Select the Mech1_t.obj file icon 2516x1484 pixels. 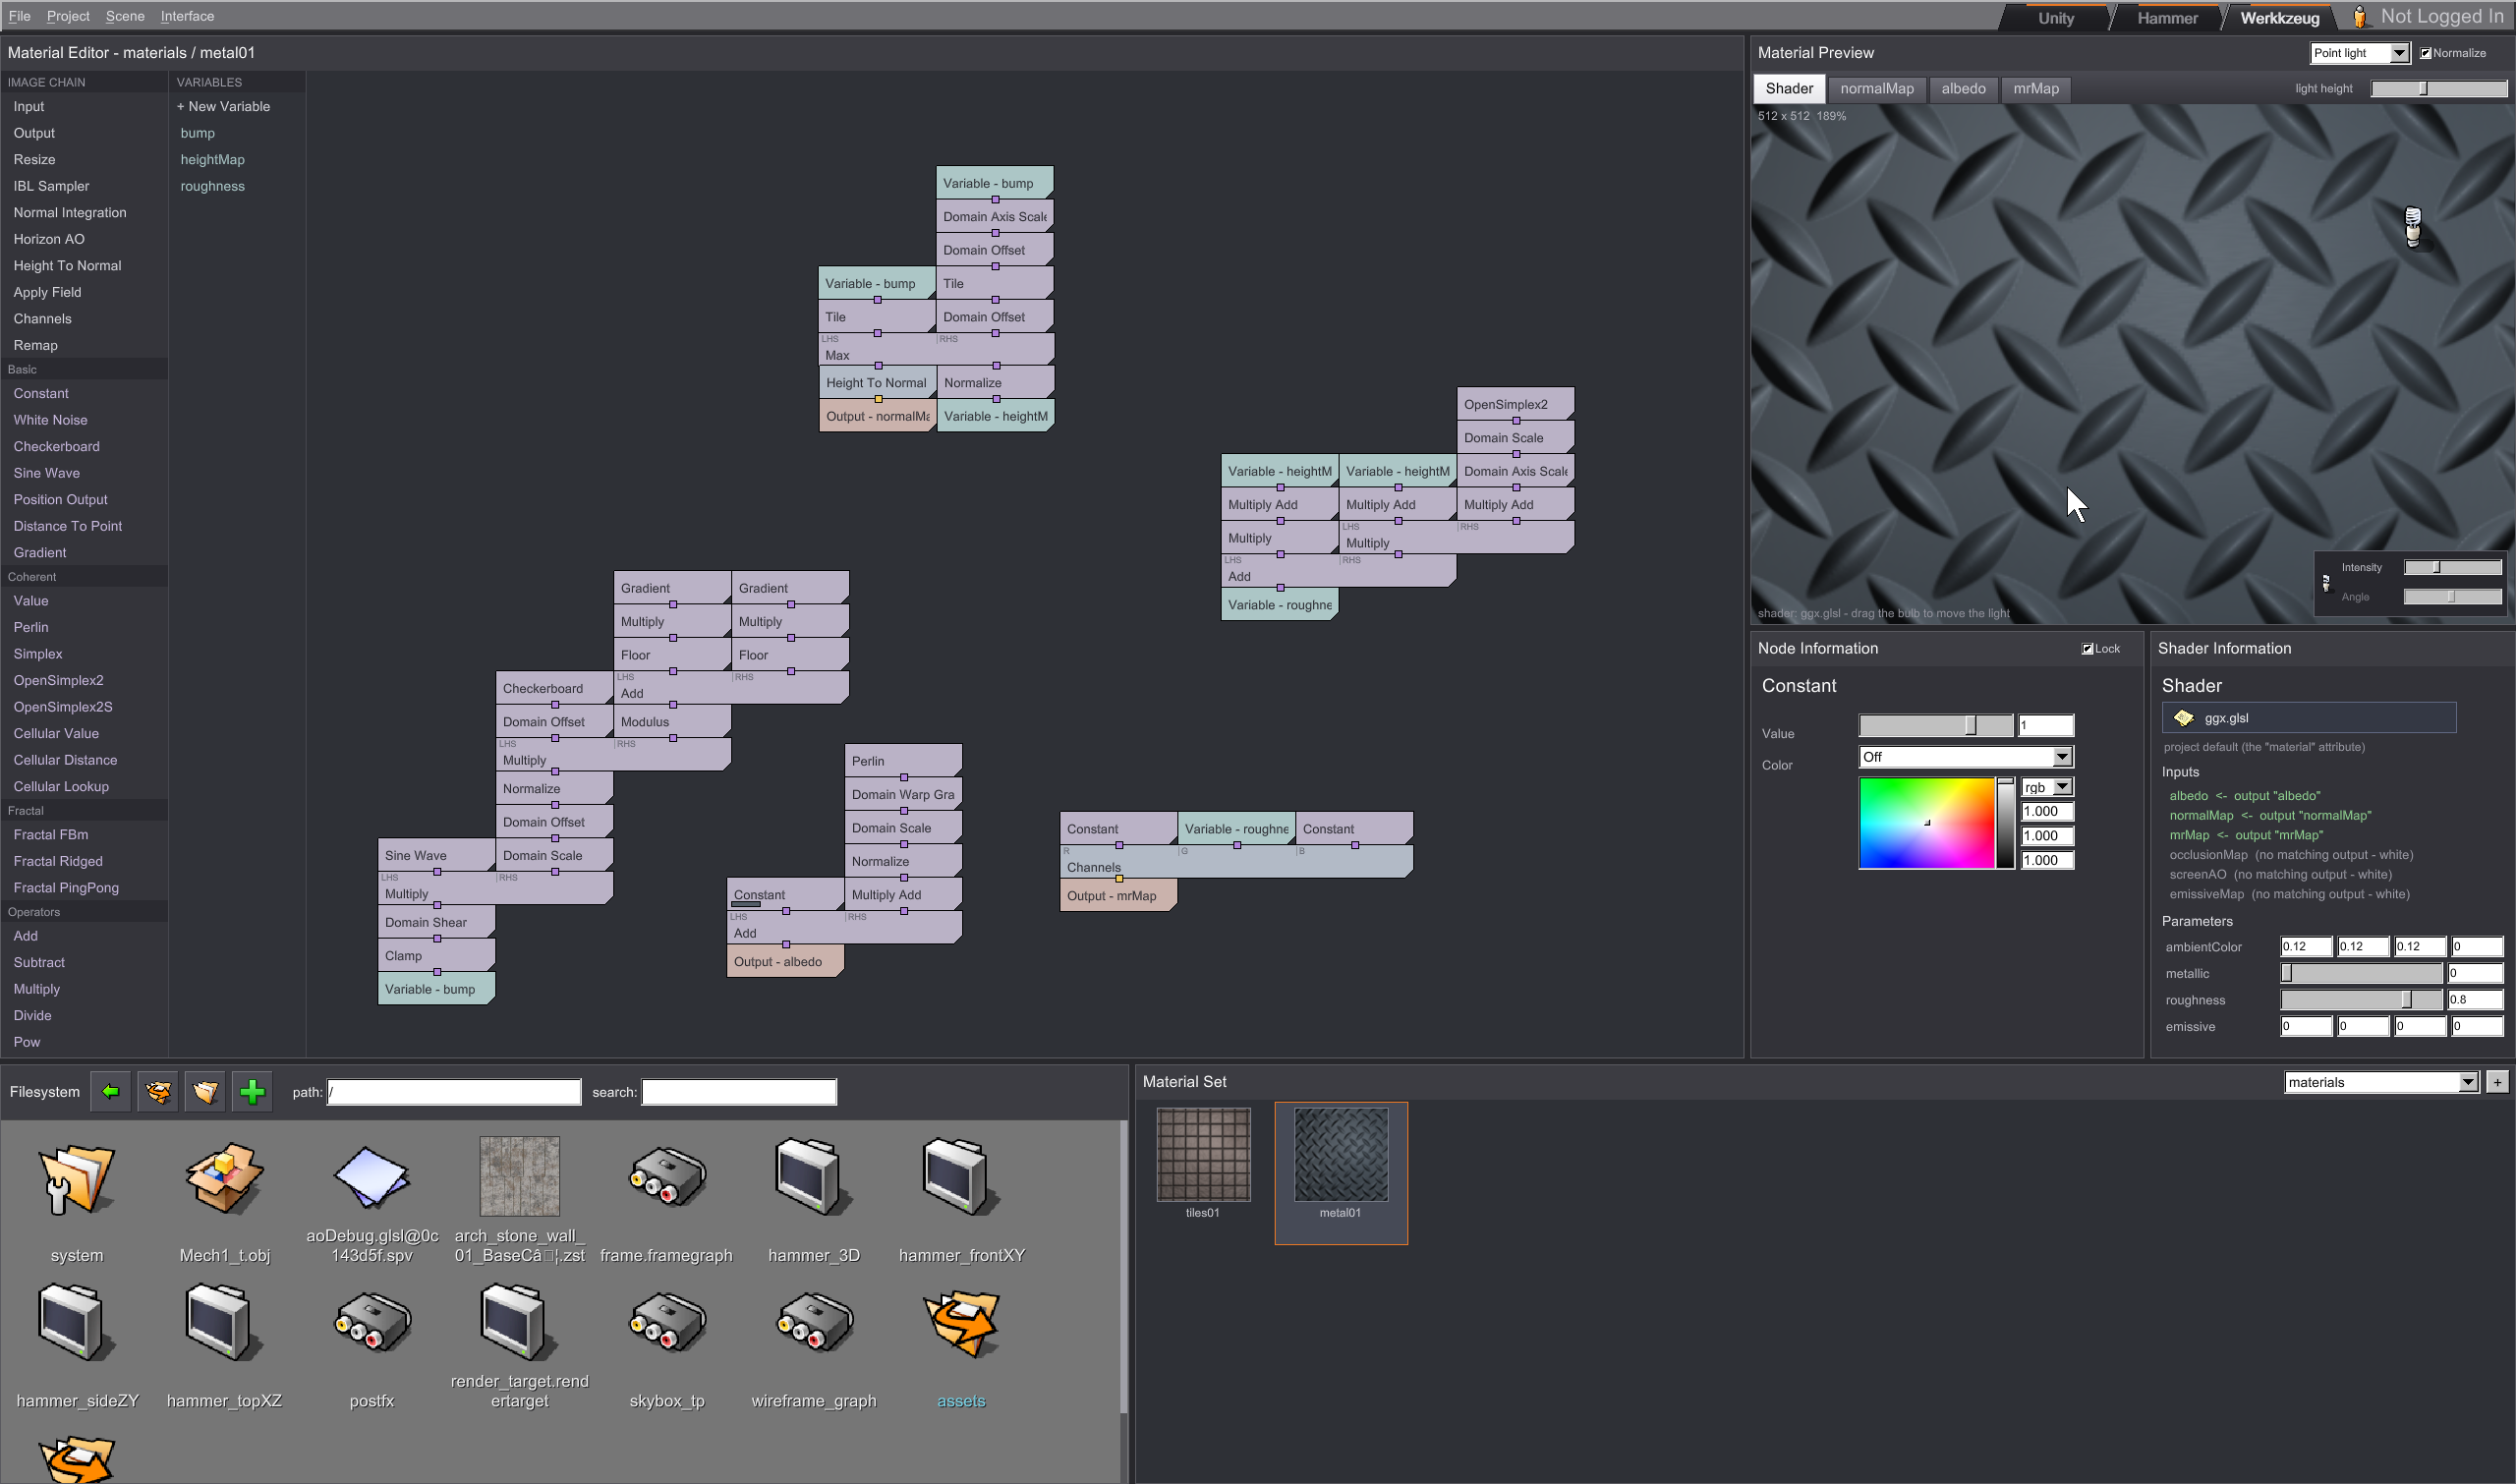224,1180
